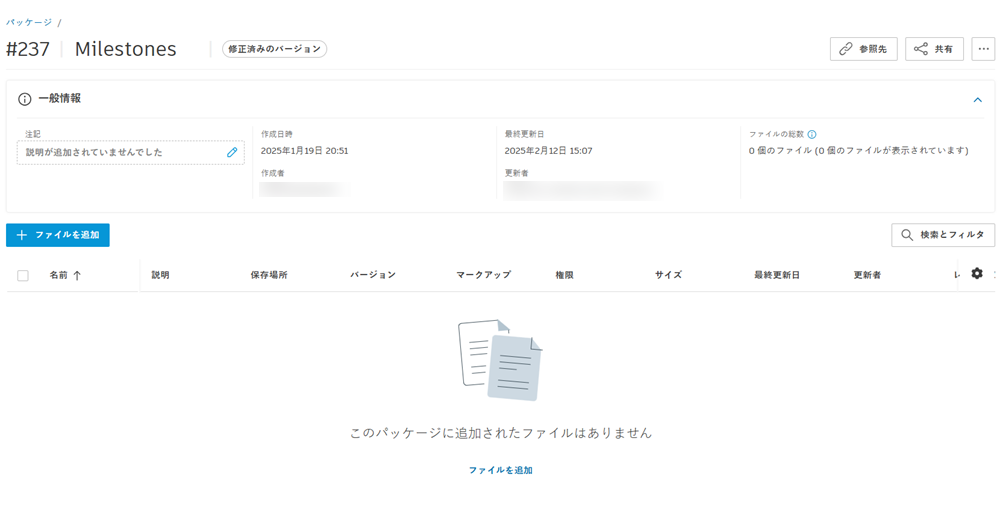The height and width of the screenshot is (513, 1000).
Task: Click the ascending sort arrow next to 名前
Action: [77, 276]
